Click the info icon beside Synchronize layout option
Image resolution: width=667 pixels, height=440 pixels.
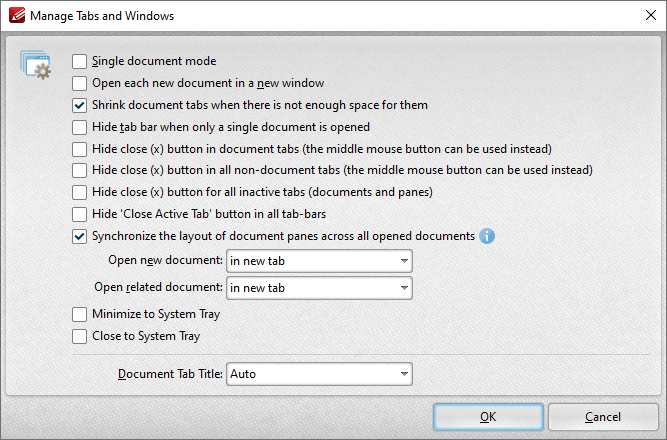tap(487, 236)
